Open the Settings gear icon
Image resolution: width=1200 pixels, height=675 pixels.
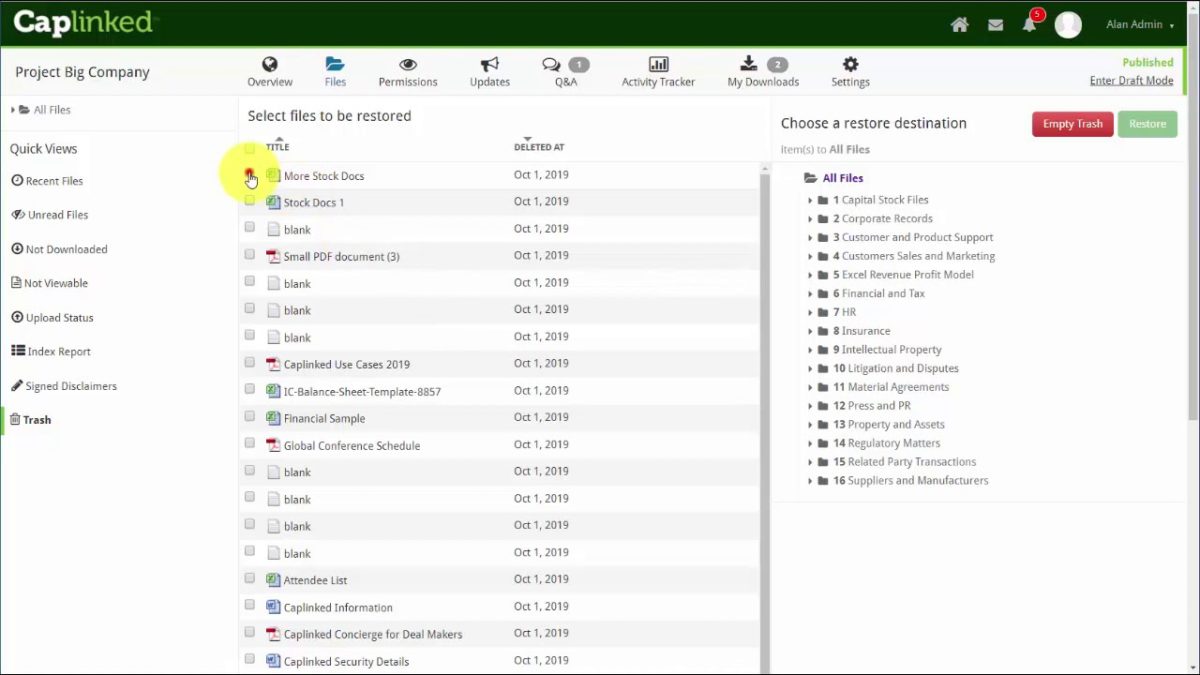coord(850,65)
